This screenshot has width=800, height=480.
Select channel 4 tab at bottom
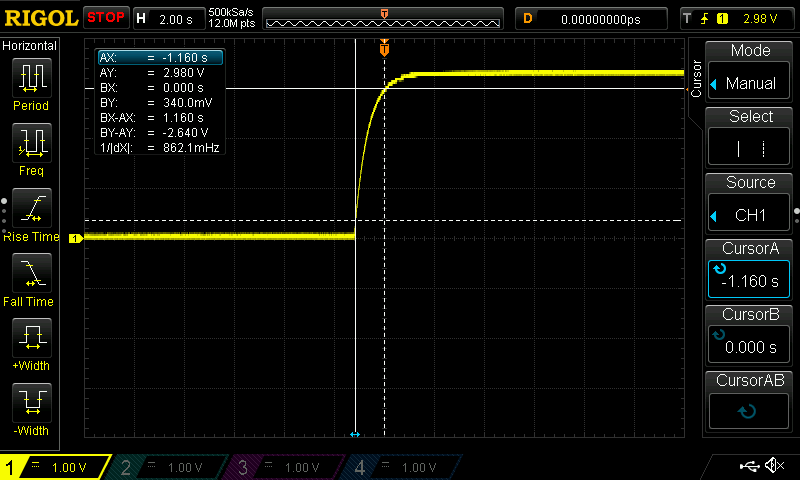404,467
